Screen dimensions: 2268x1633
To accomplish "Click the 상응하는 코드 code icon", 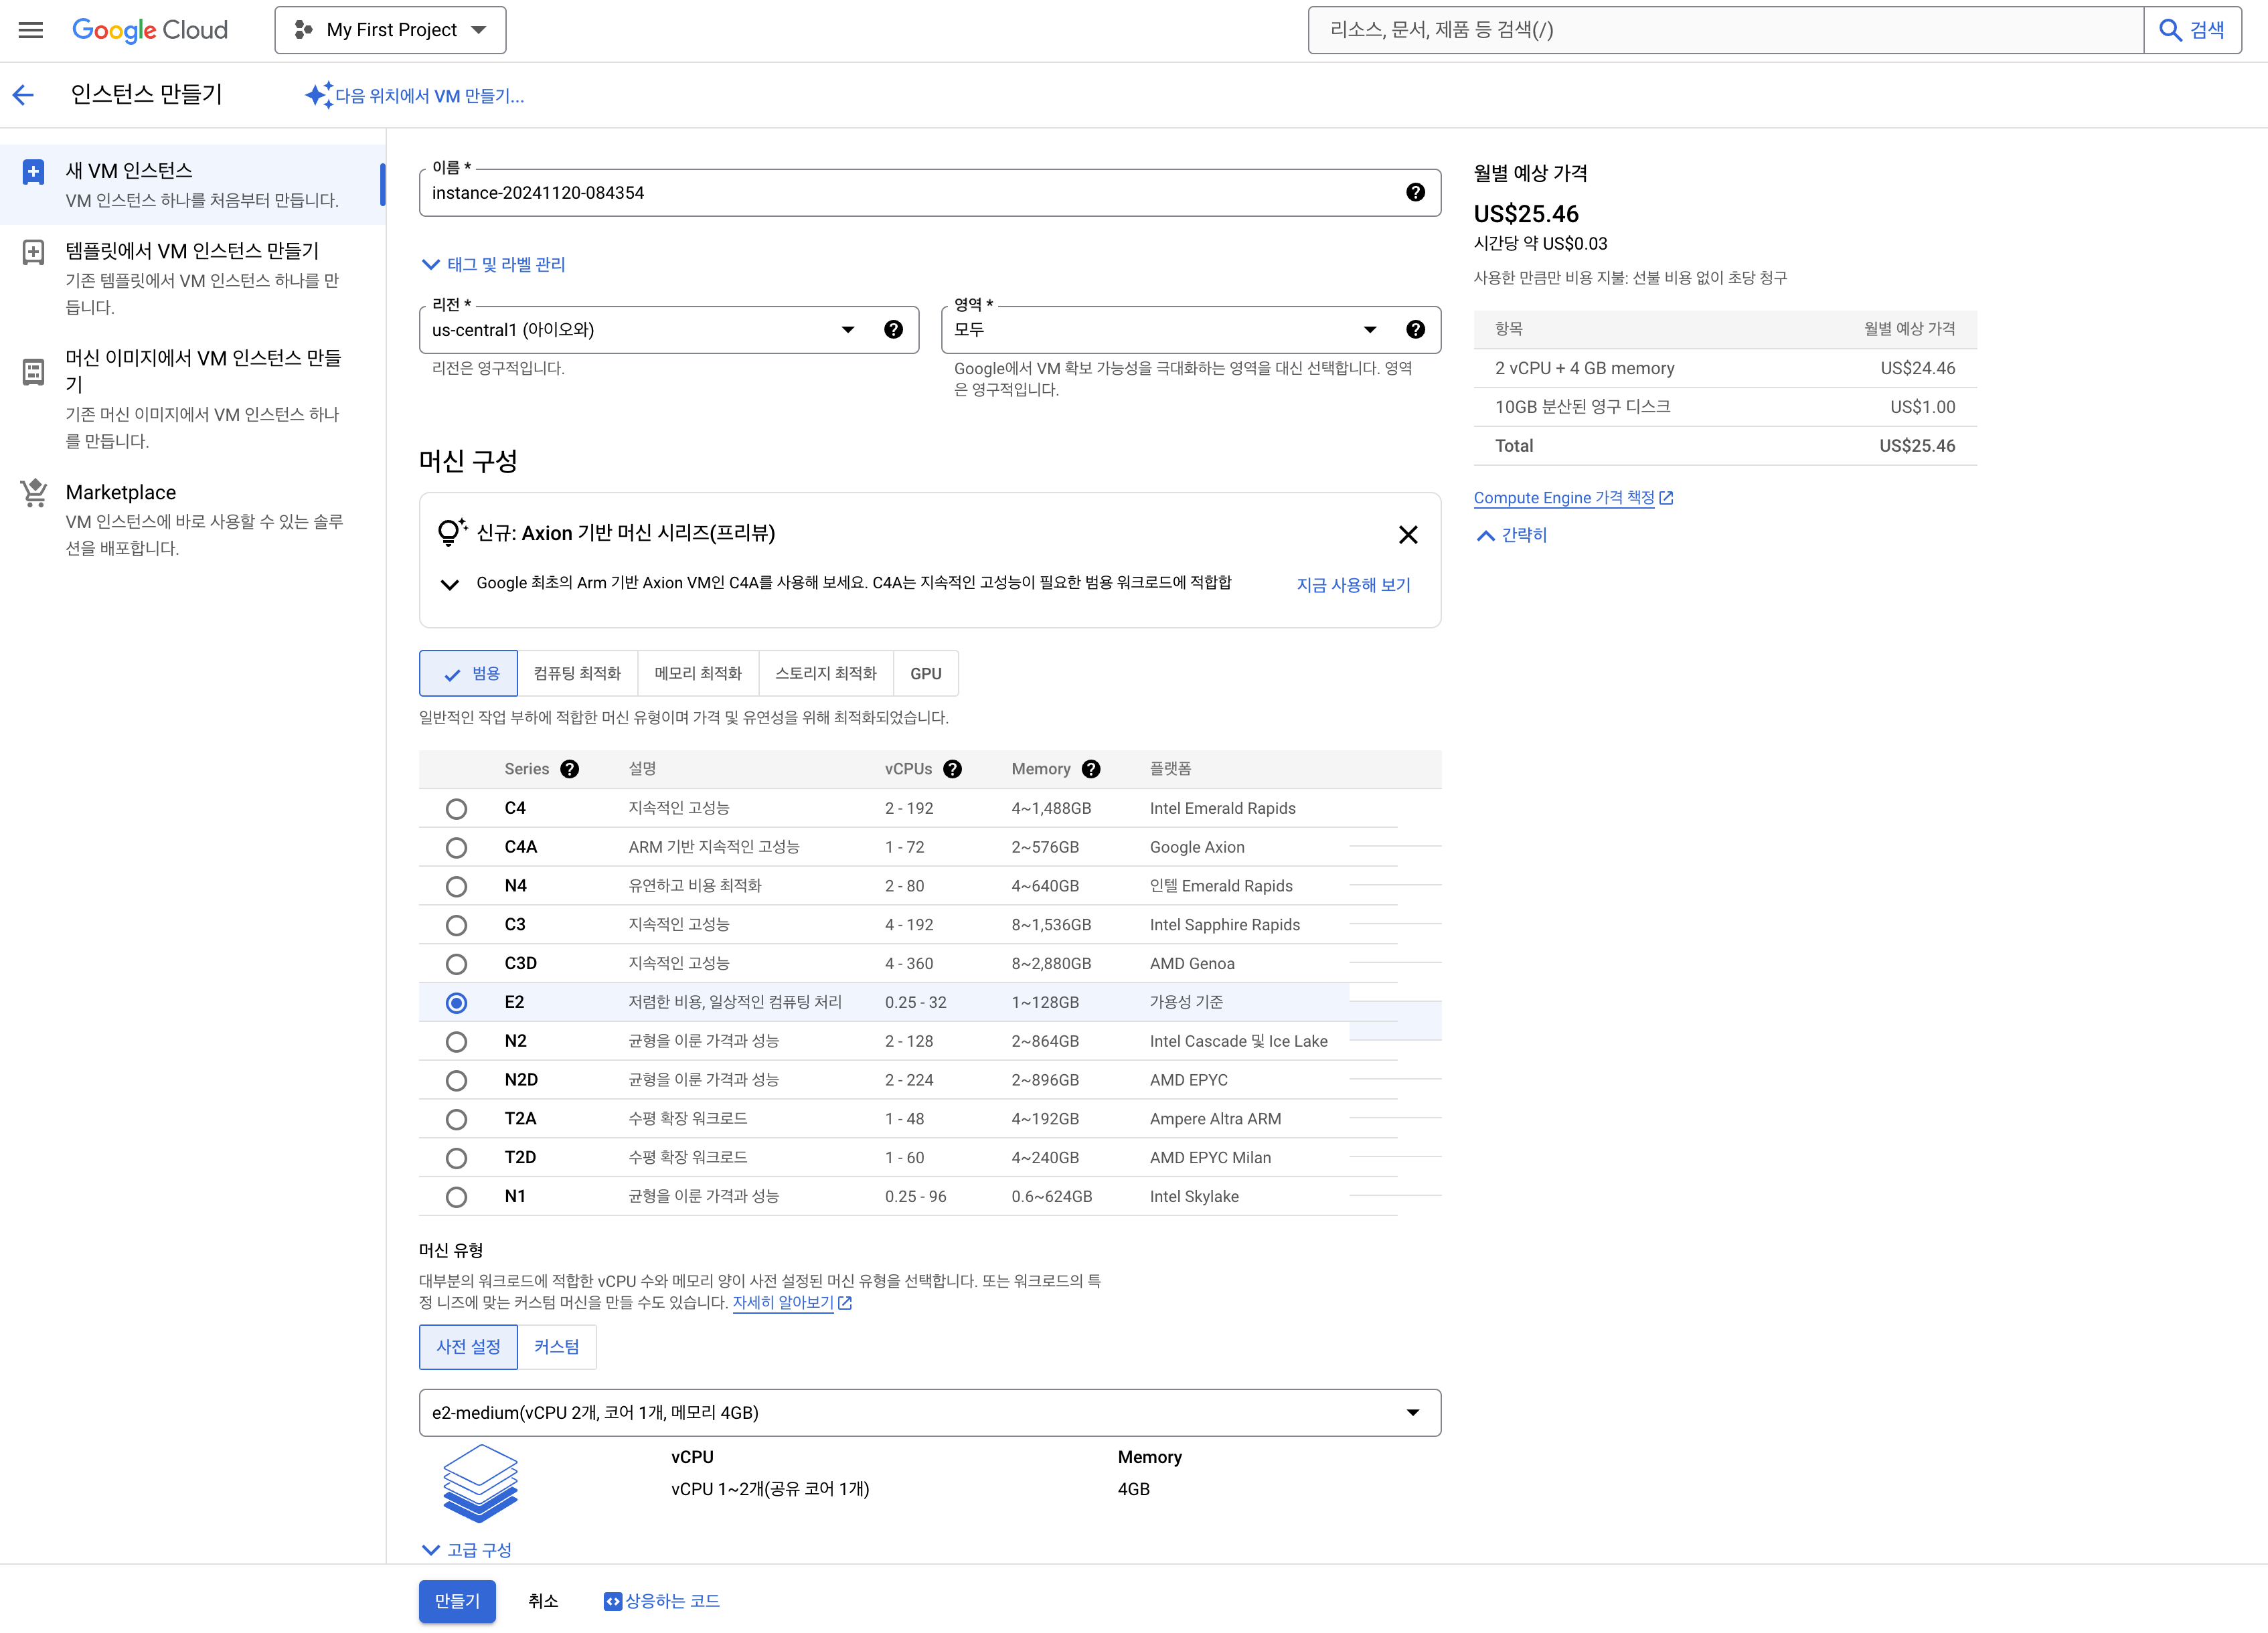I will click(x=613, y=1602).
